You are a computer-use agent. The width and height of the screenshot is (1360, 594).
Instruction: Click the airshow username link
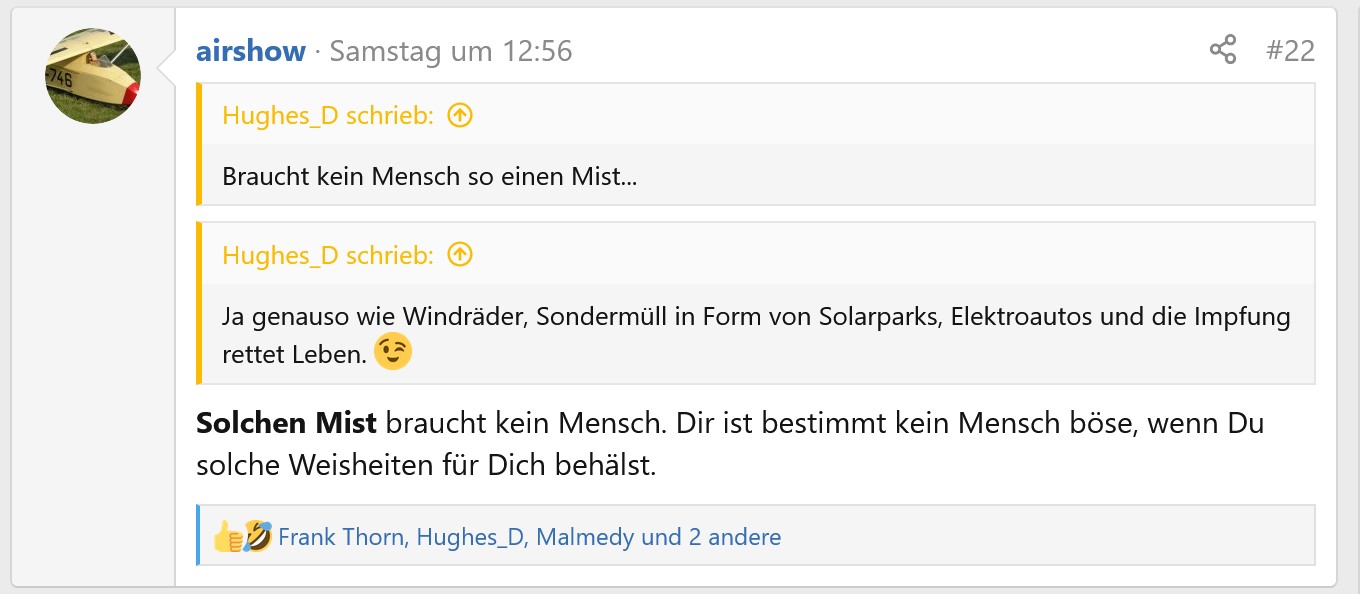[x=250, y=51]
